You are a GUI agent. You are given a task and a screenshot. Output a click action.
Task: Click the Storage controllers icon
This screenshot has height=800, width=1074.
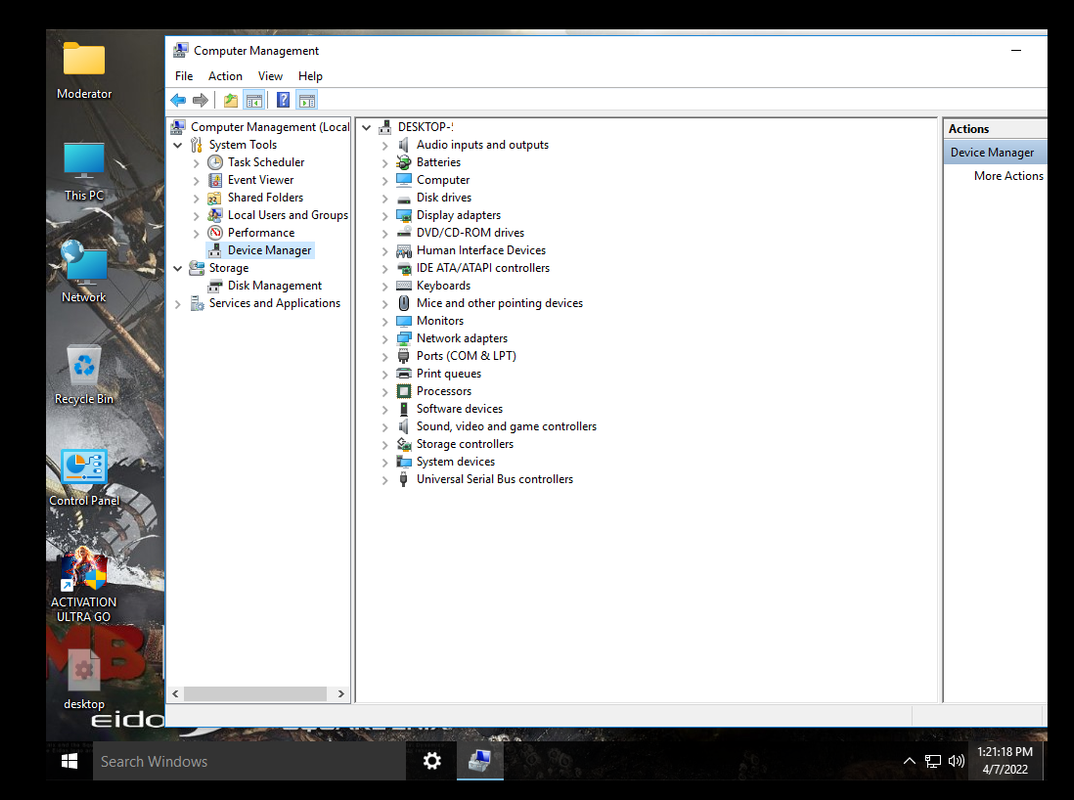coord(404,444)
